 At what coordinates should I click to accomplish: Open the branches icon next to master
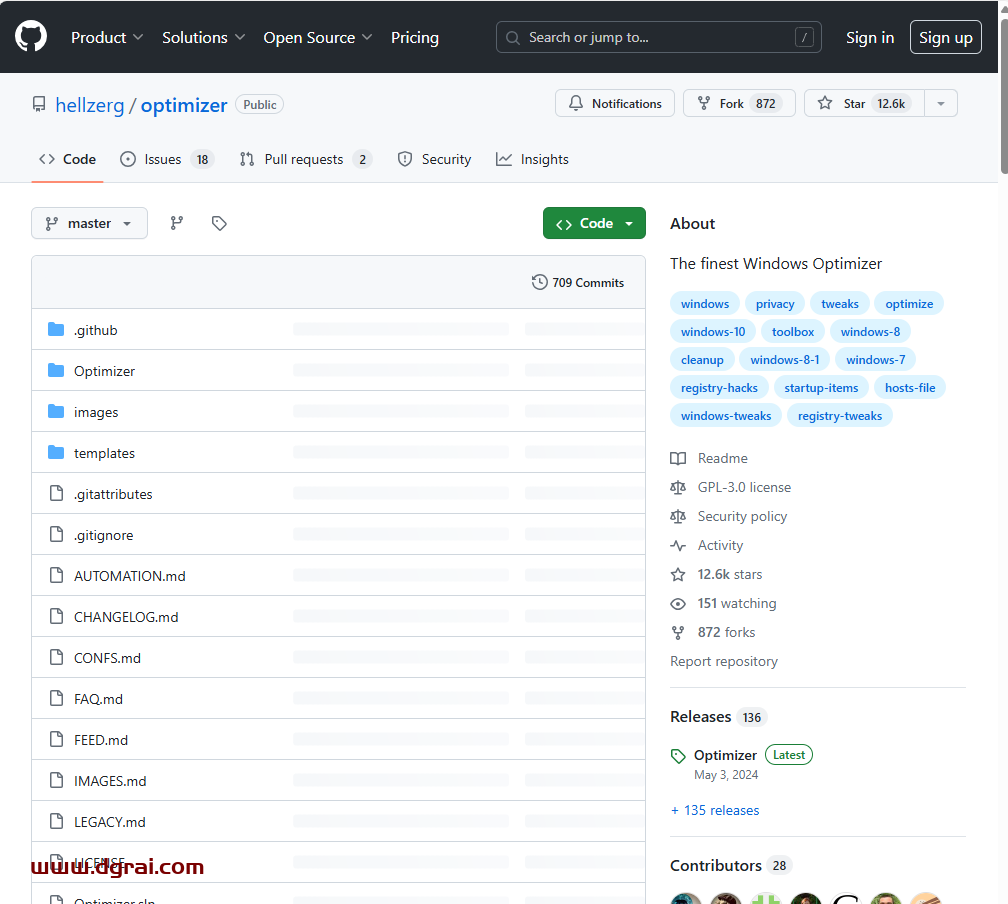click(177, 223)
